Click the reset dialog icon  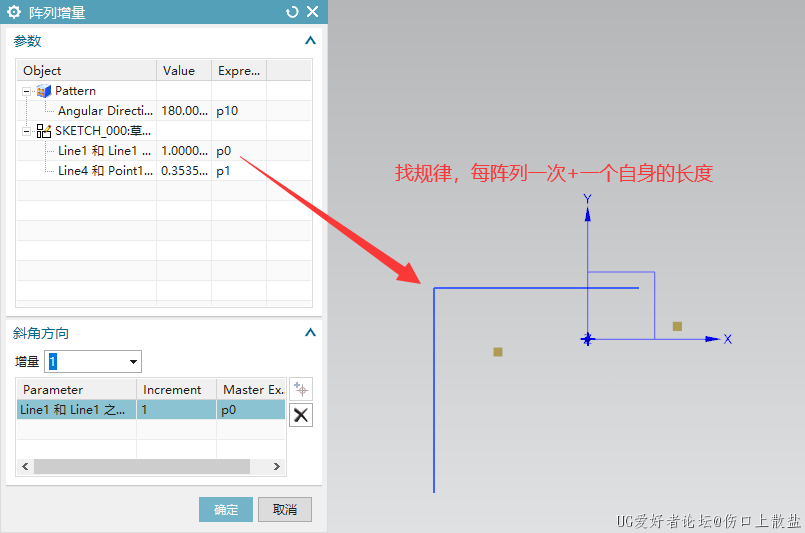pyautogui.click(x=292, y=12)
